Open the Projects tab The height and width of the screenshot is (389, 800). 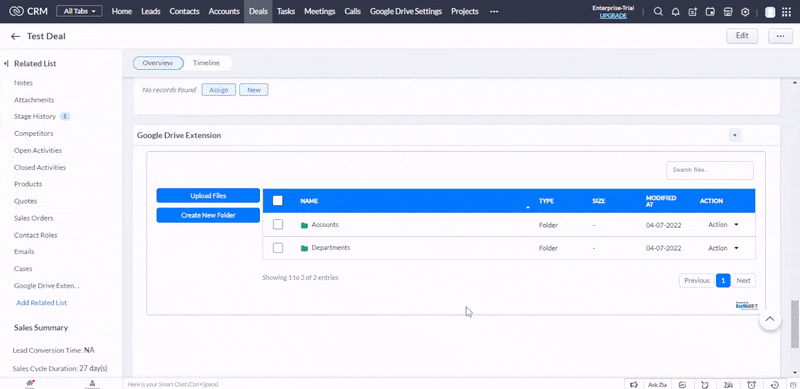point(465,11)
